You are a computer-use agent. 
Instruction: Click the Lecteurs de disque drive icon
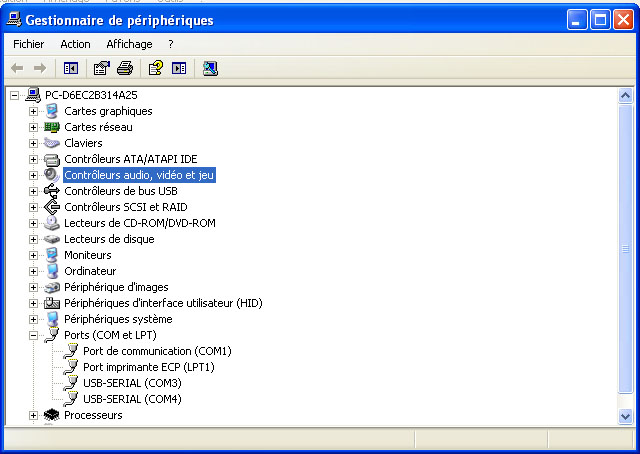tap(52, 239)
